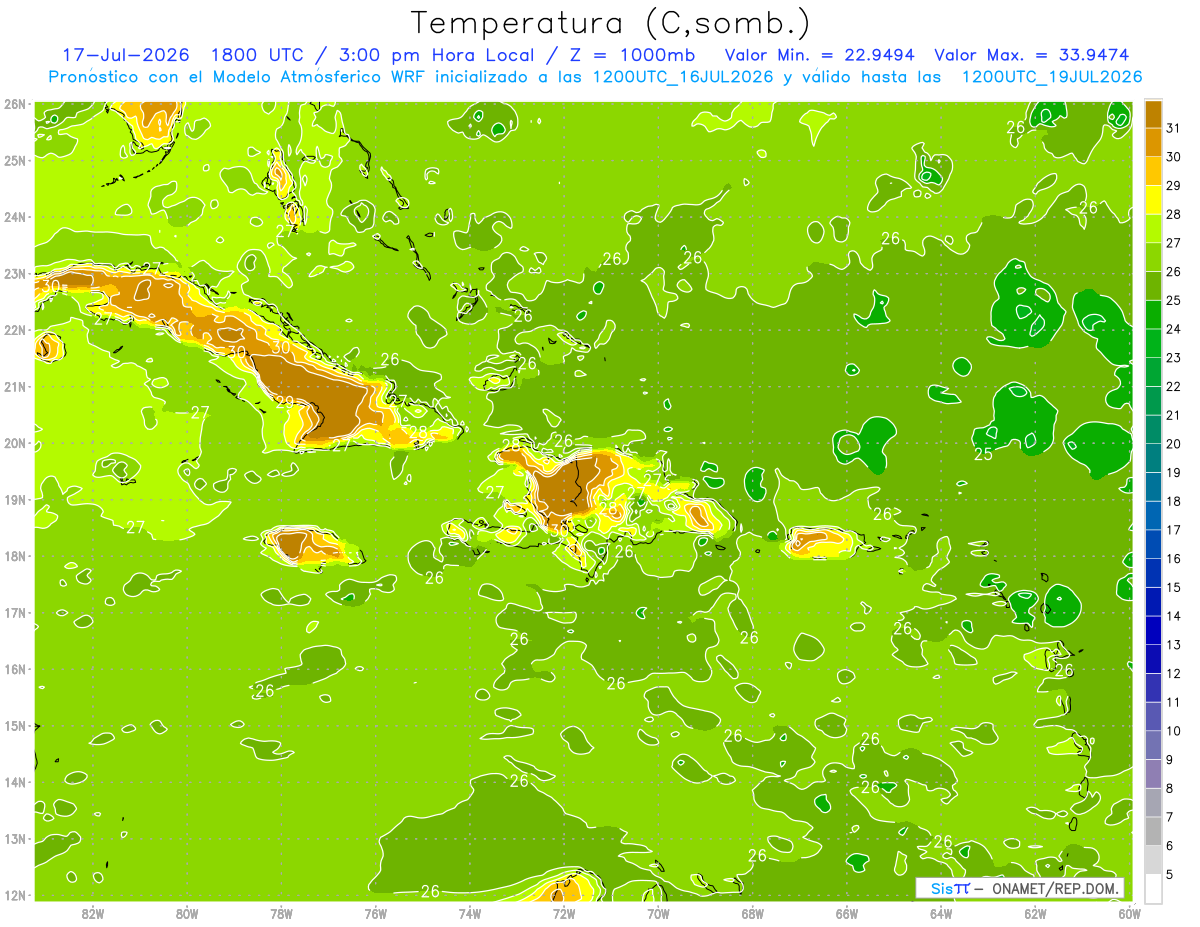Click the '68W' longitude axis label
The image size is (1200, 927).
point(753,912)
